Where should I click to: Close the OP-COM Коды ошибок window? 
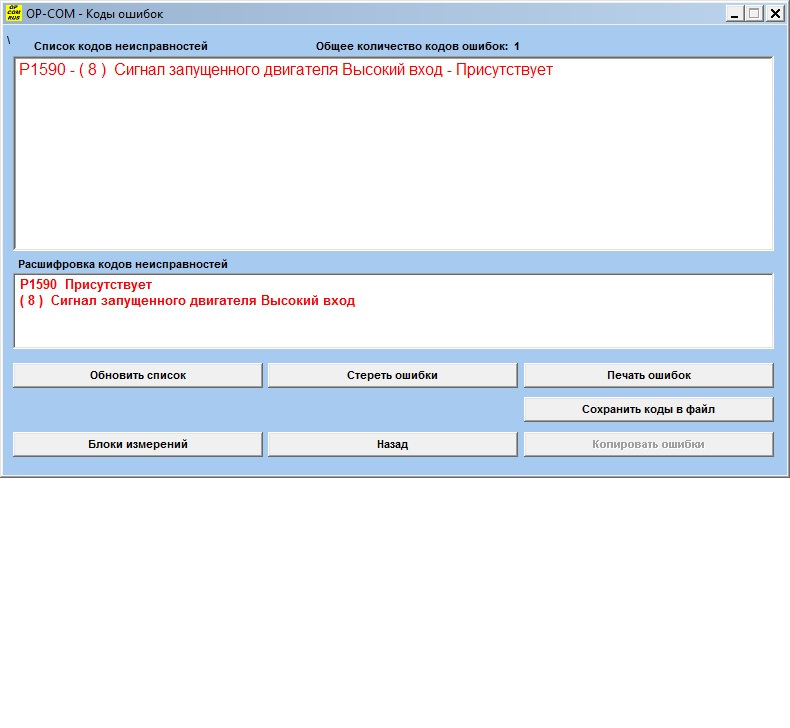(x=775, y=14)
